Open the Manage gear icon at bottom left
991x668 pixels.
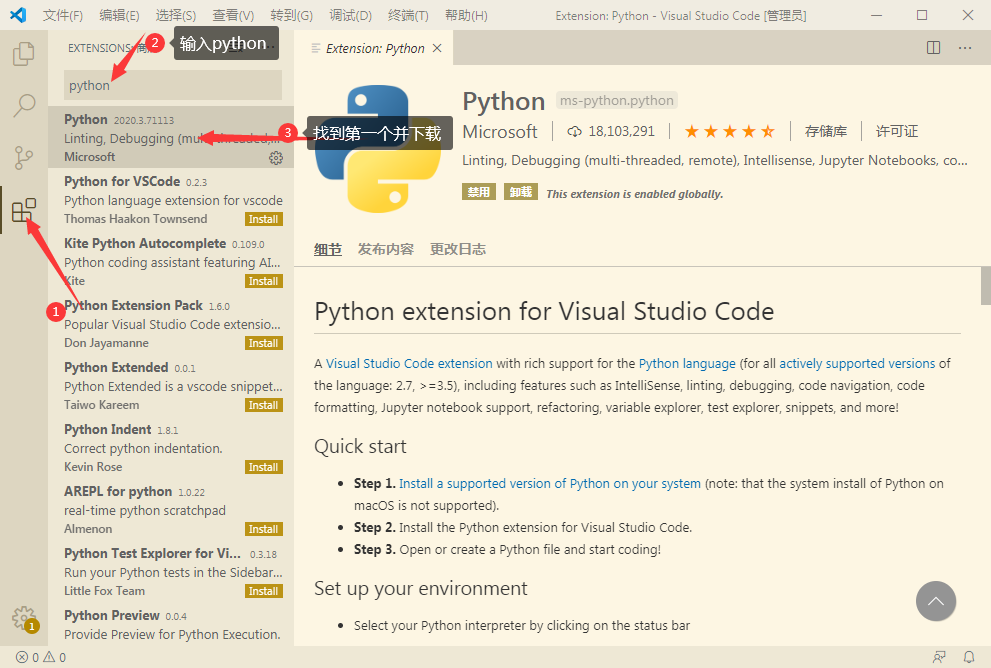23,617
